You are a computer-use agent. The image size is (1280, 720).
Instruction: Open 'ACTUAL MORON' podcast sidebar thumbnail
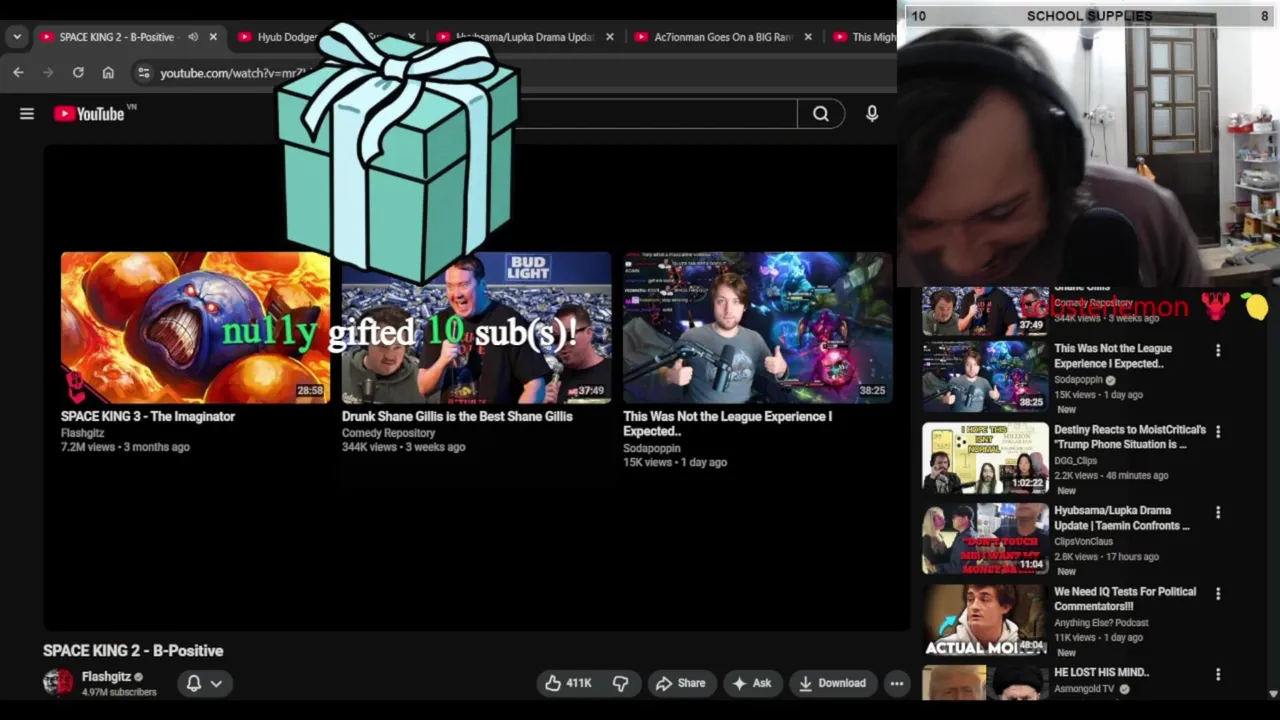coord(985,620)
